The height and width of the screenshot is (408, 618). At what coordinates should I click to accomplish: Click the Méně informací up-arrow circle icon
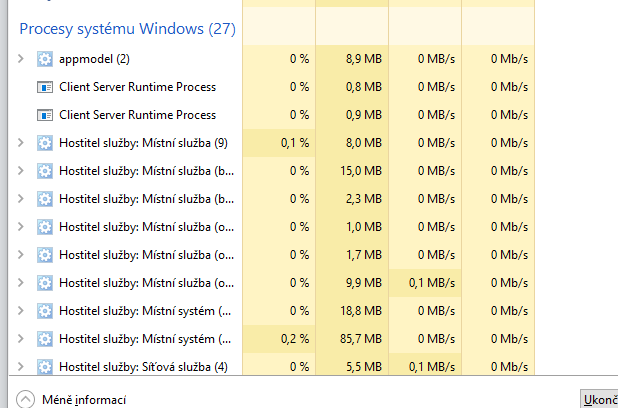[x=25, y=400]
